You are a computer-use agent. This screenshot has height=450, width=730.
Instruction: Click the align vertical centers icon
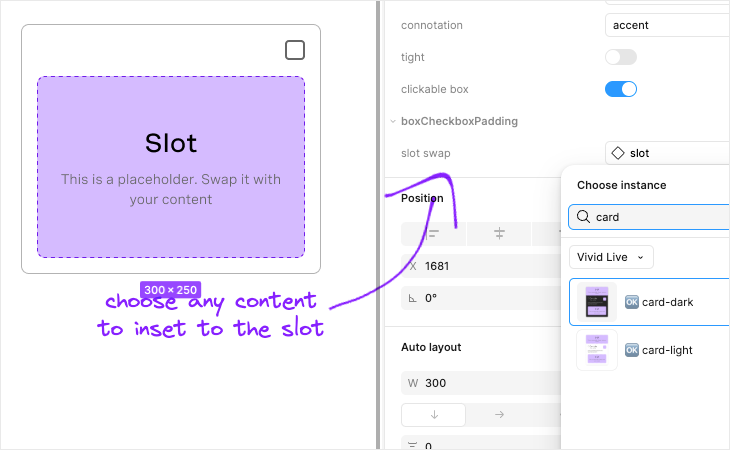(499, 233)
